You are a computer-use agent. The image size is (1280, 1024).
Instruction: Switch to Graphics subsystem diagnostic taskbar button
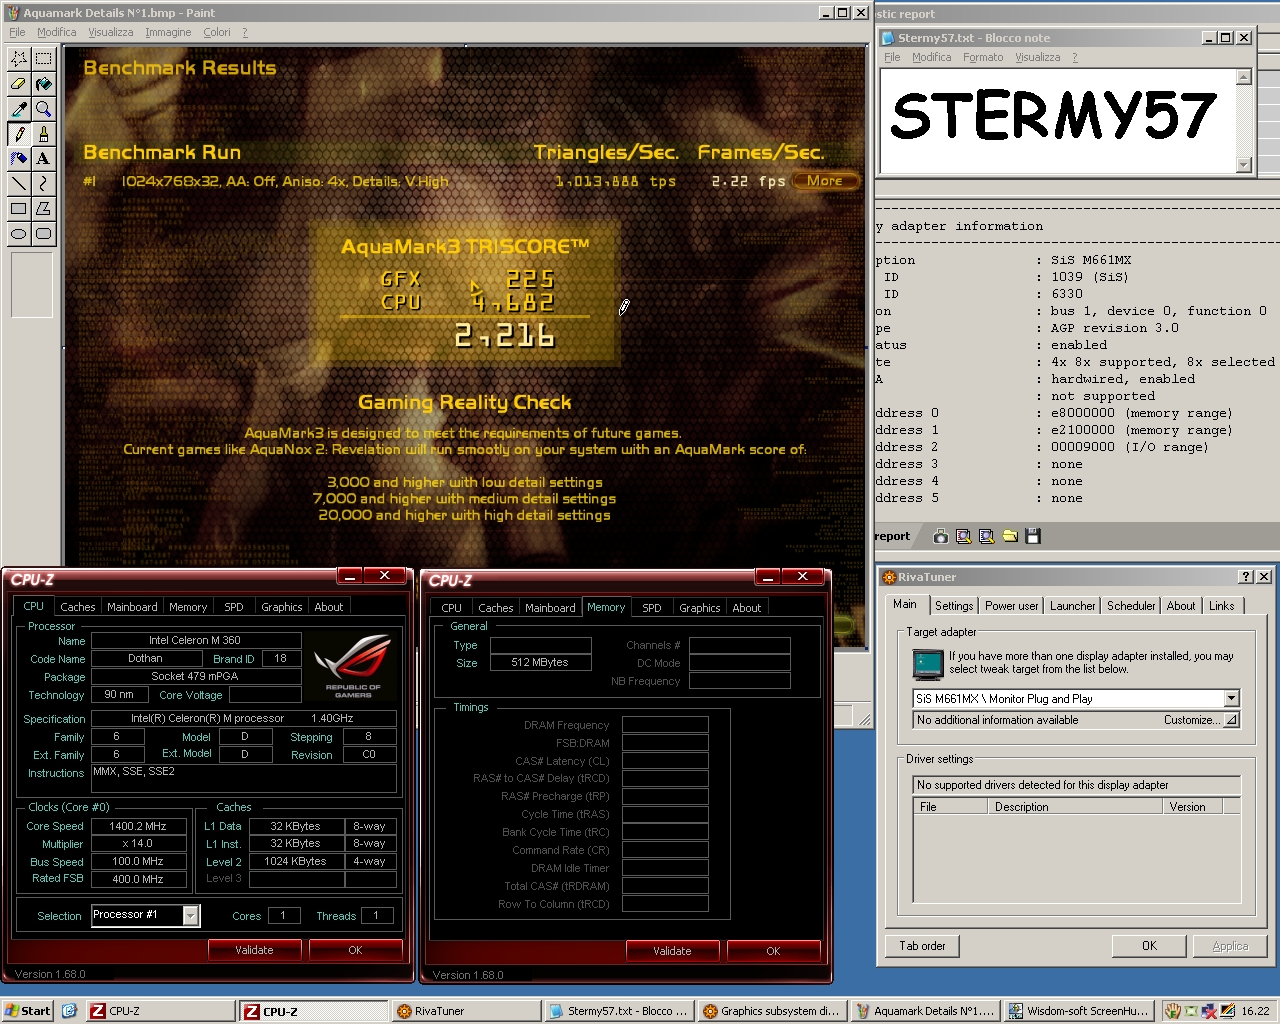pos(772,1011)
